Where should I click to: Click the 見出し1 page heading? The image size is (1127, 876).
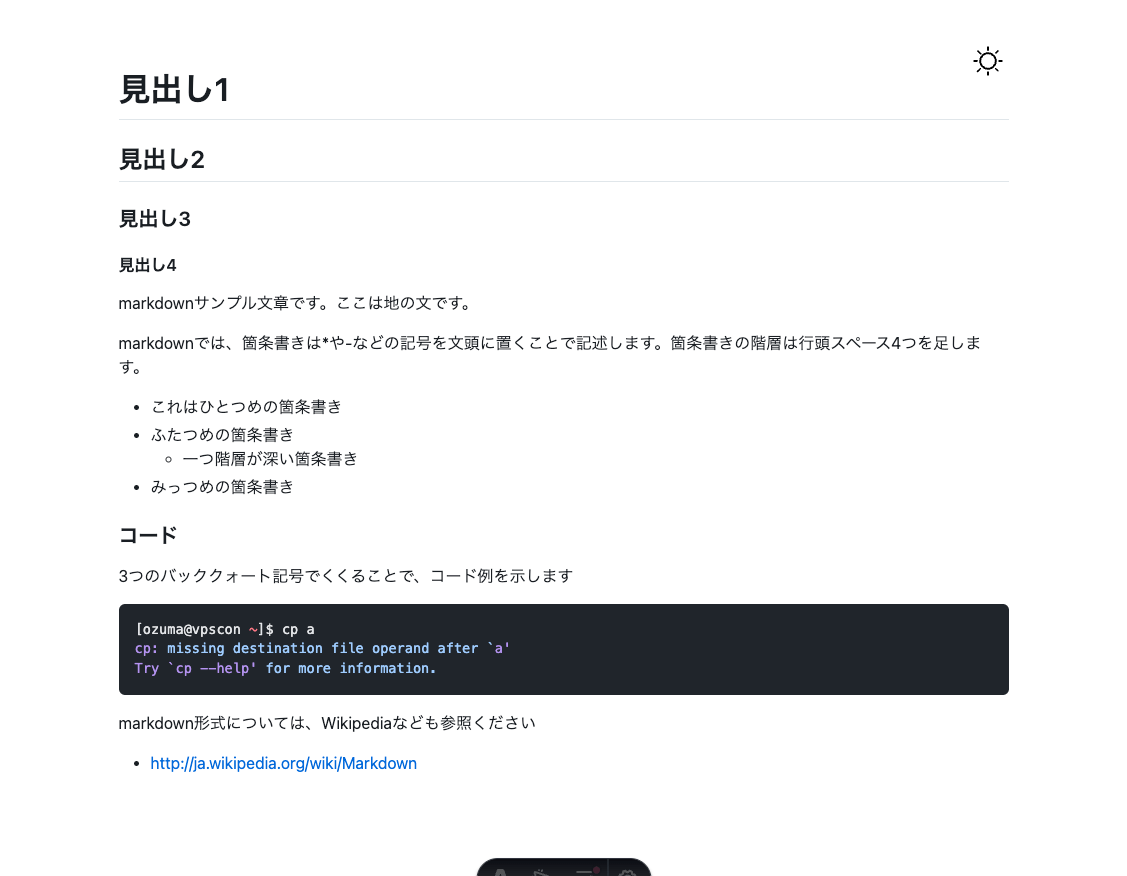174,90
